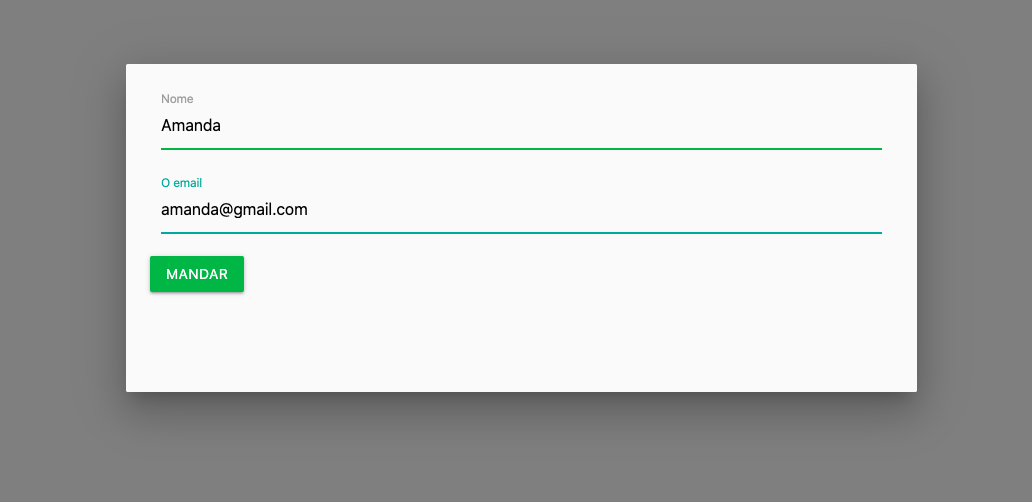Click gray backdrop above the form card
Screen dimensions: 1032x502
tap(516, 32)
